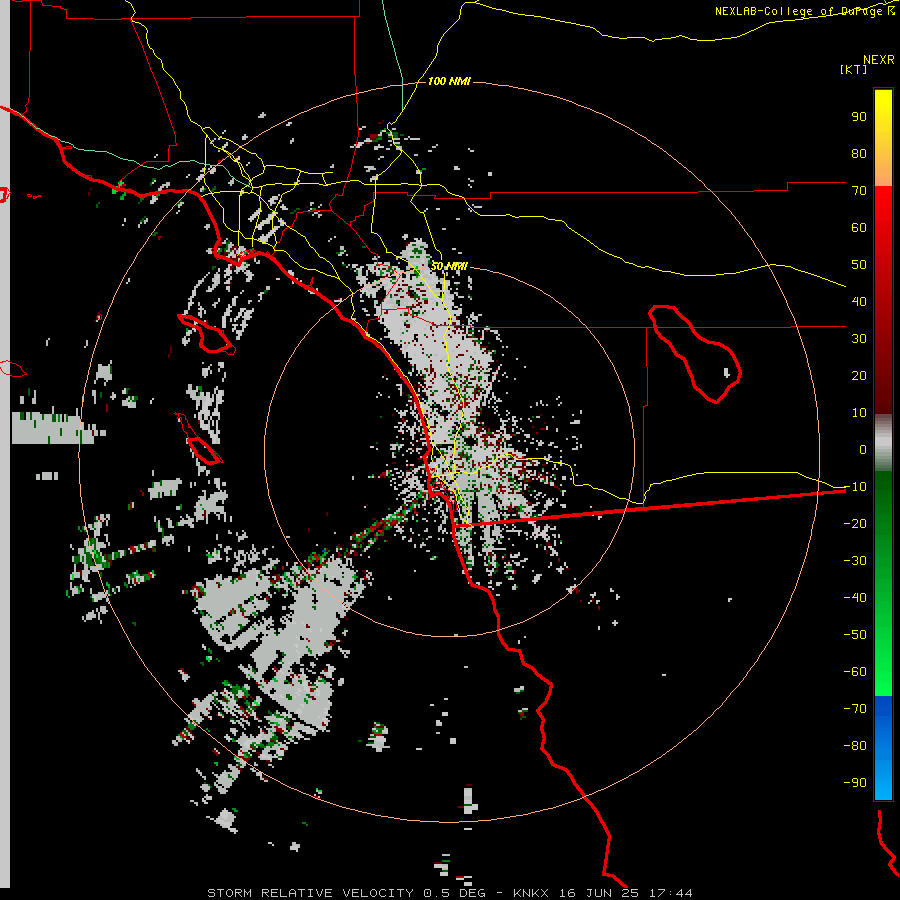The image size is (900, 900).
Task: Click the 100 NMI range ring label
Action: [x=449, y=82]
